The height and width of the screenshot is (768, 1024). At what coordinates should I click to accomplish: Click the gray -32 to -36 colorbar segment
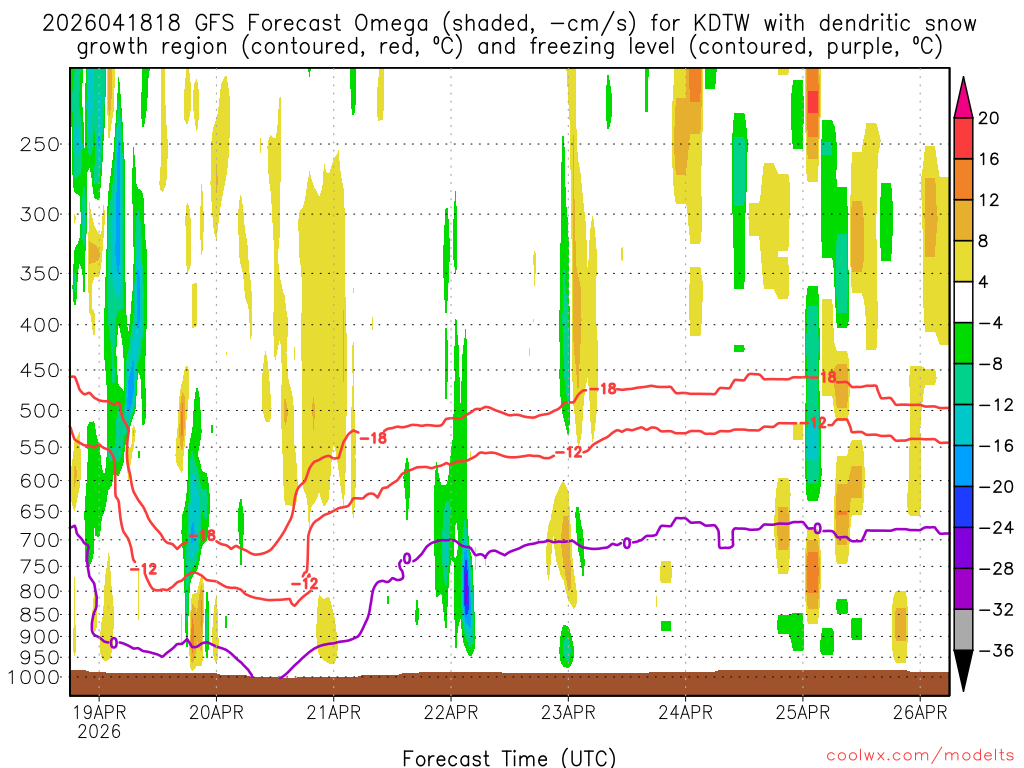963,630
